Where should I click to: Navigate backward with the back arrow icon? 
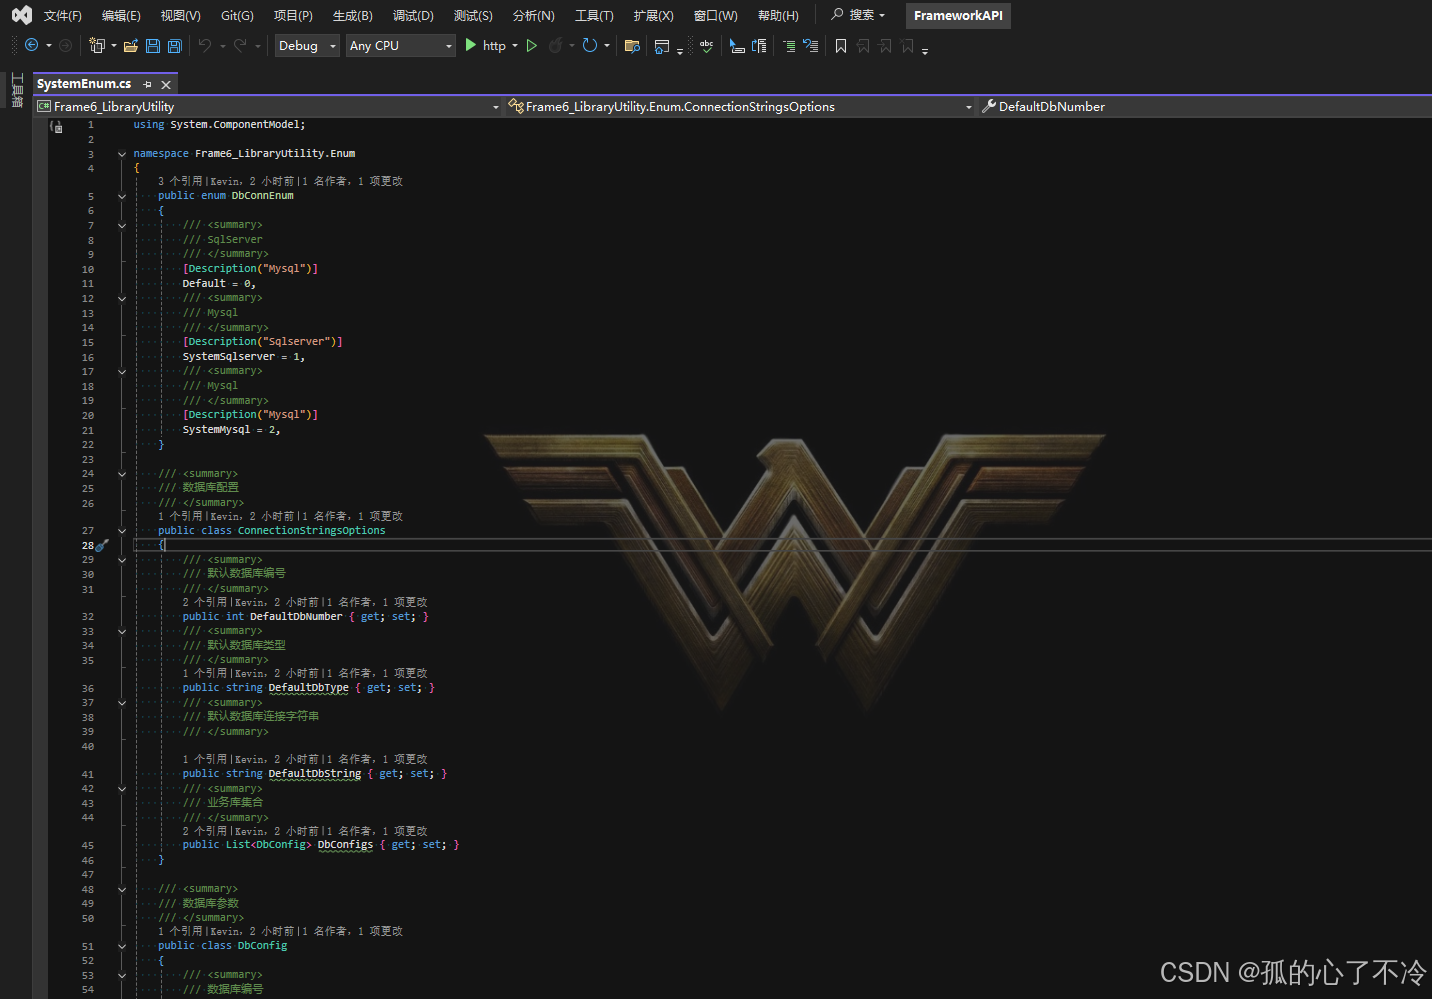(31, 45)
